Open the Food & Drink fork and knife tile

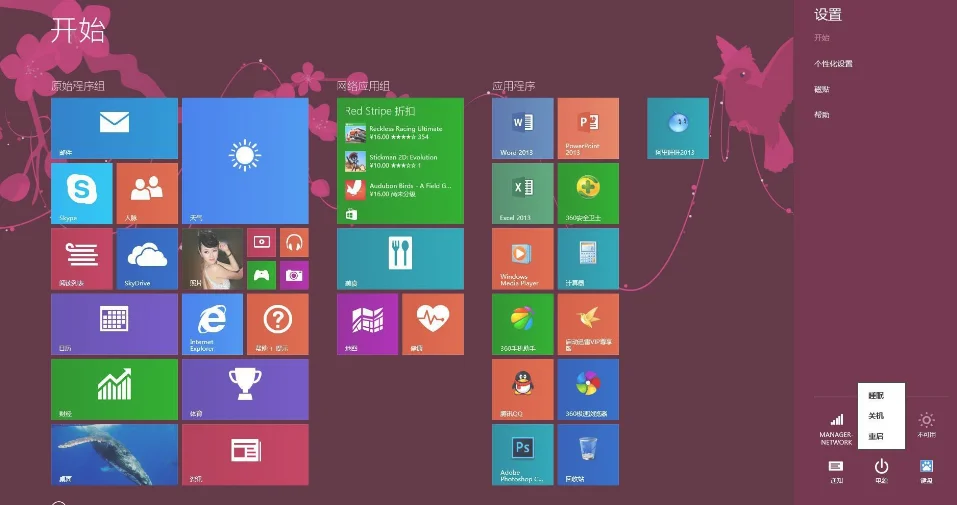click(x=400, y=259)
